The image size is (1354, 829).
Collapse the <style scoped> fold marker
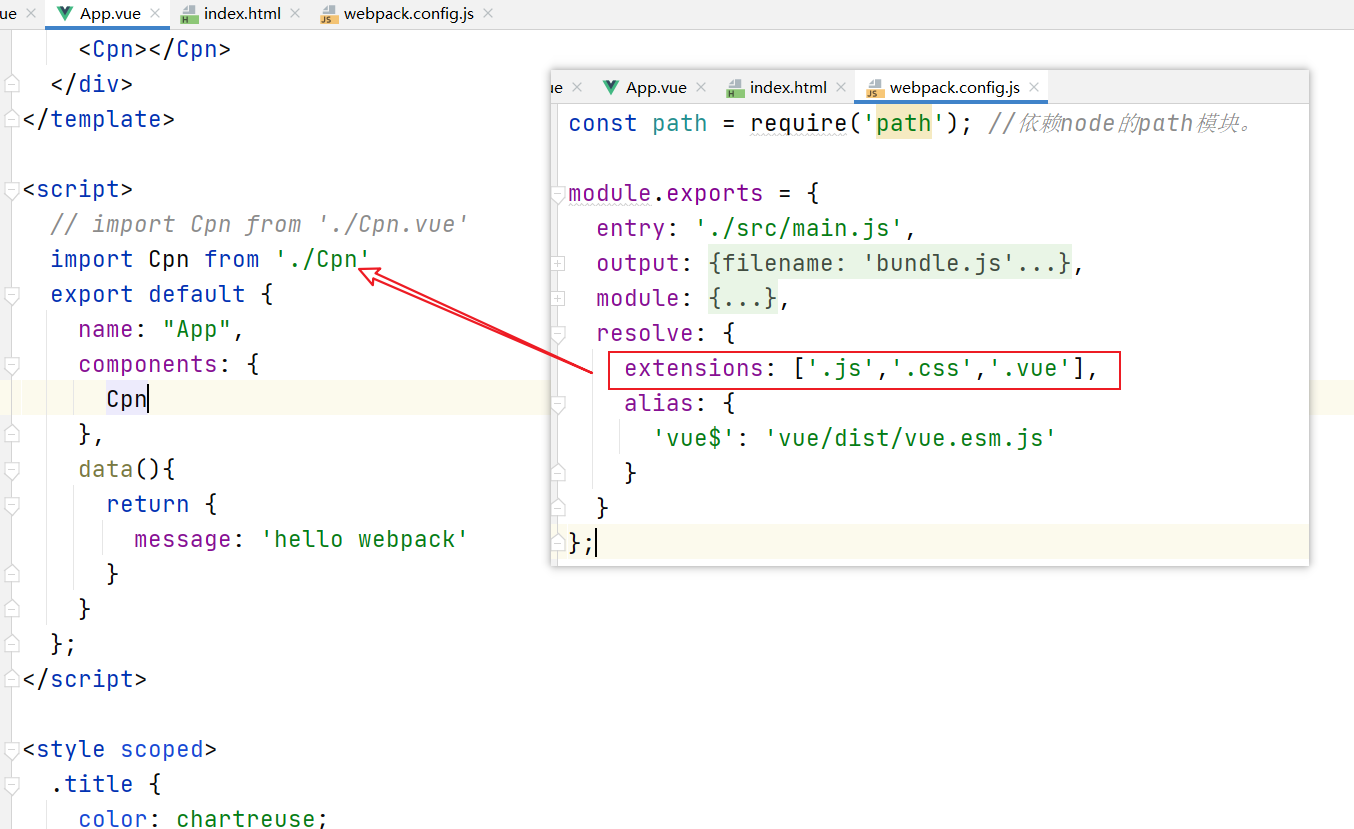coord(11,750)
